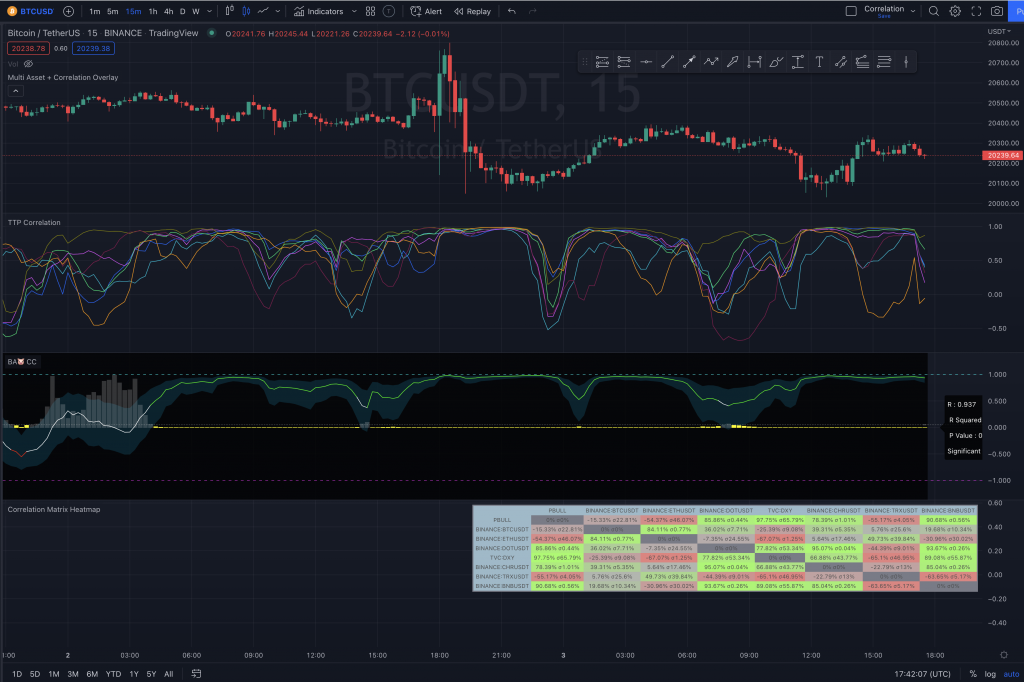Save the Correlation layout
1024x682 pixels.
coord(884,16)
